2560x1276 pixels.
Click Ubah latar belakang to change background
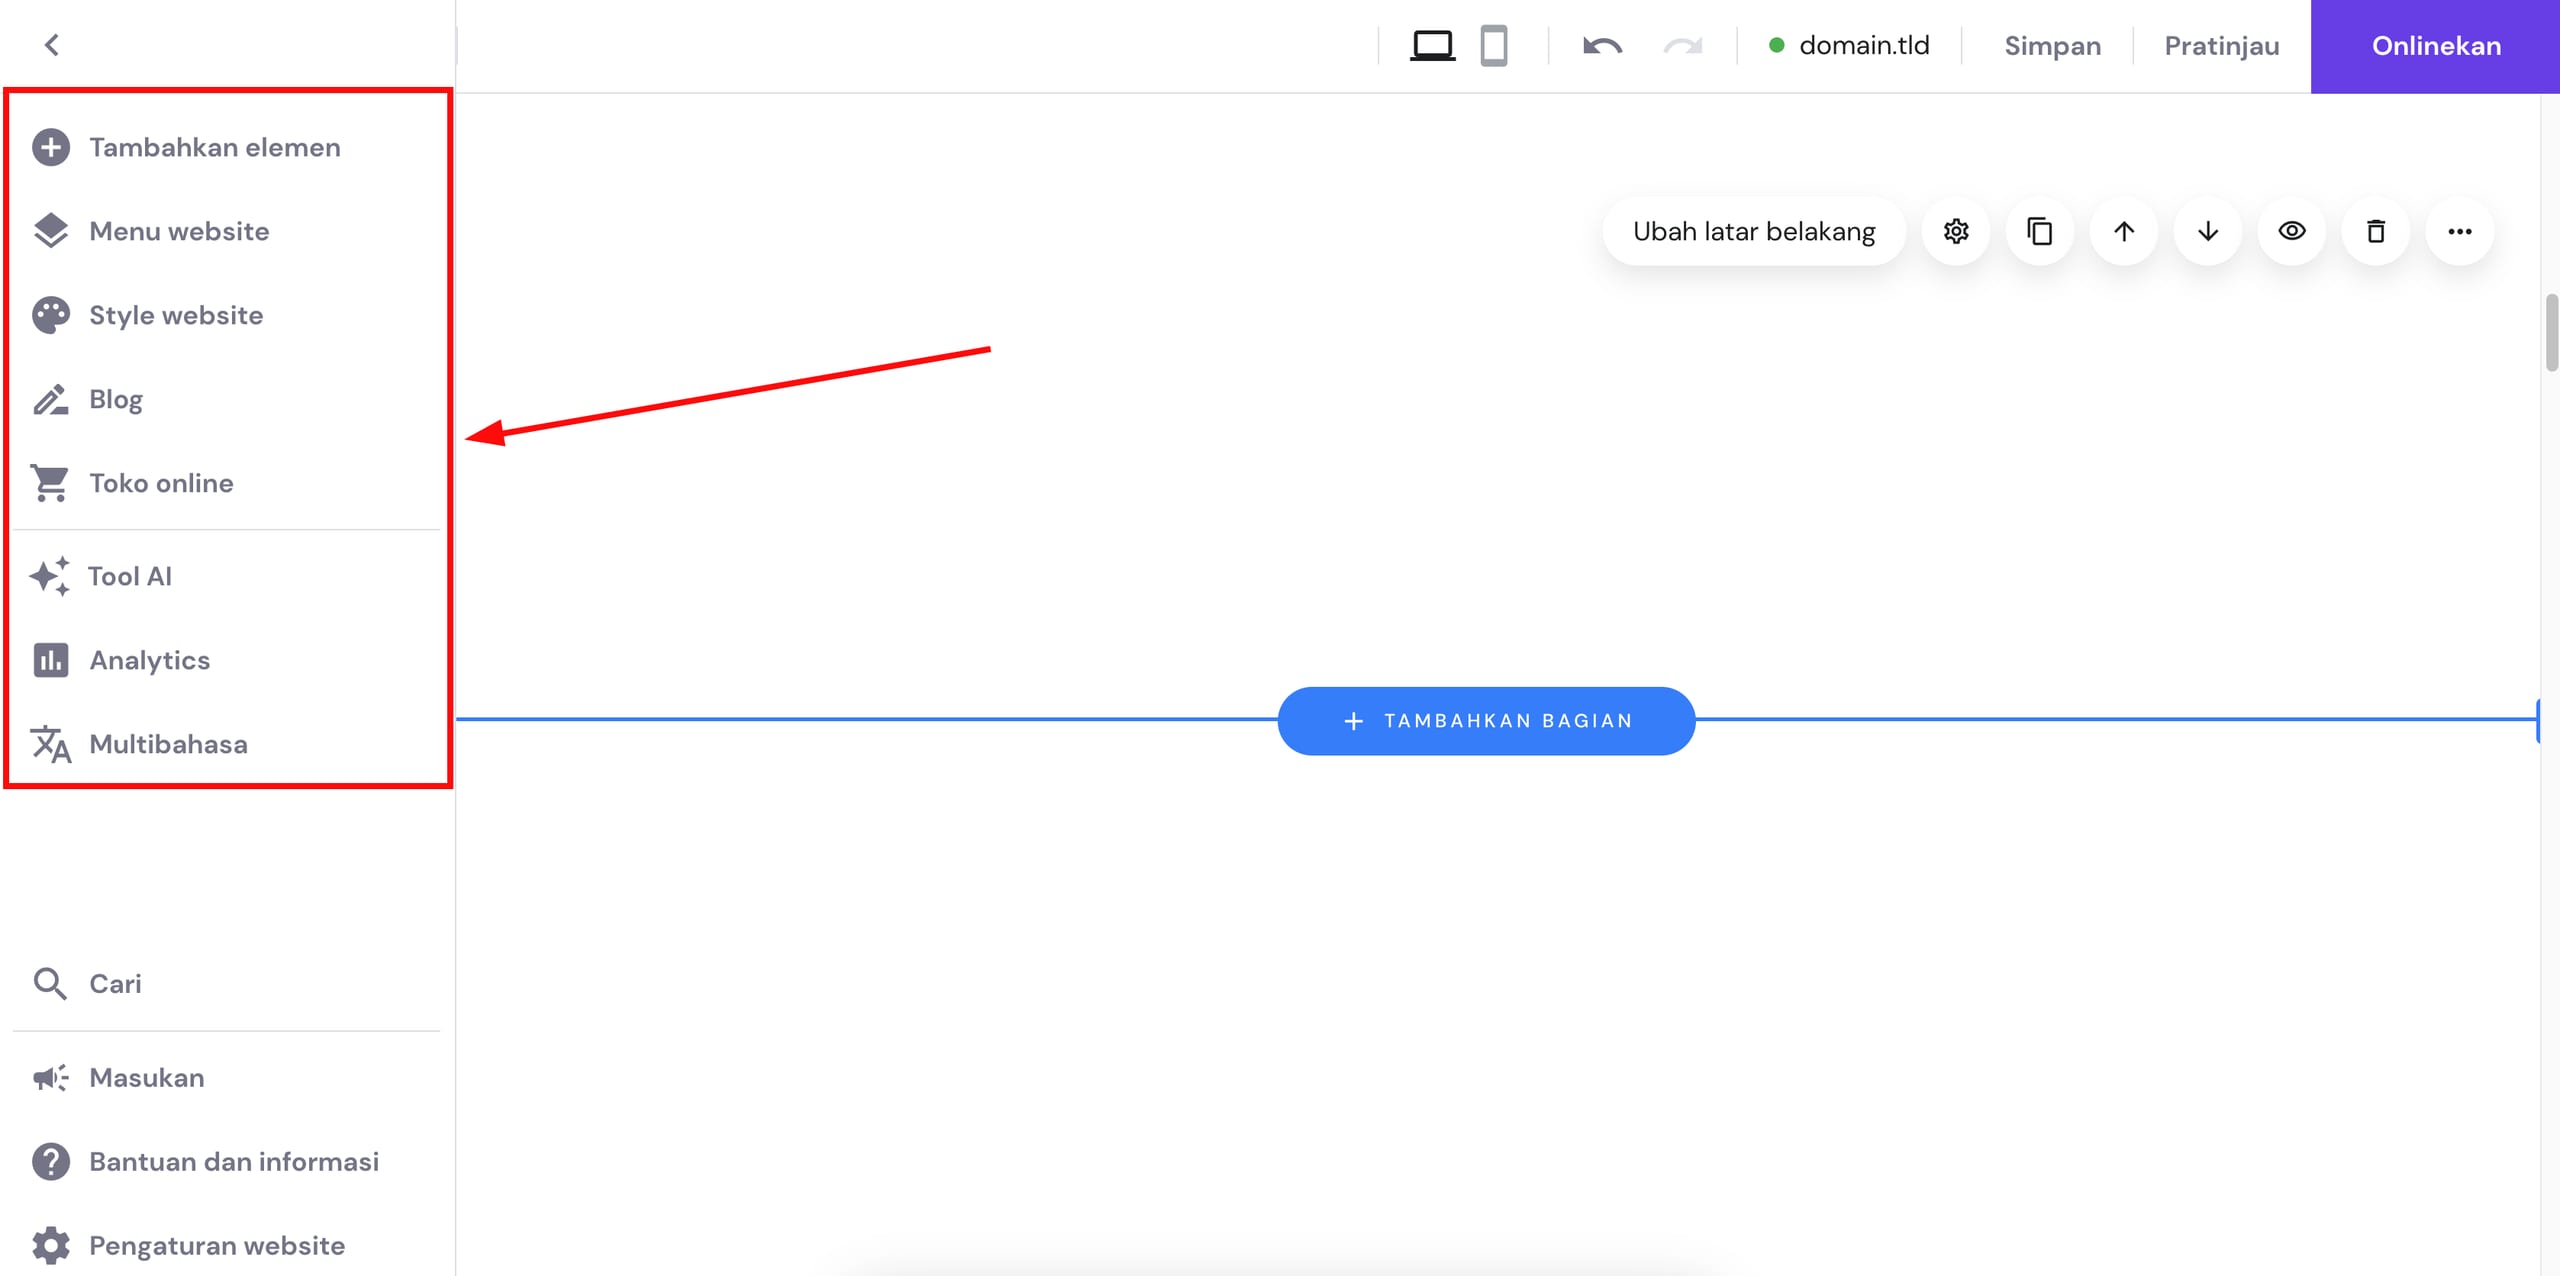click(x=1753, y=231)
